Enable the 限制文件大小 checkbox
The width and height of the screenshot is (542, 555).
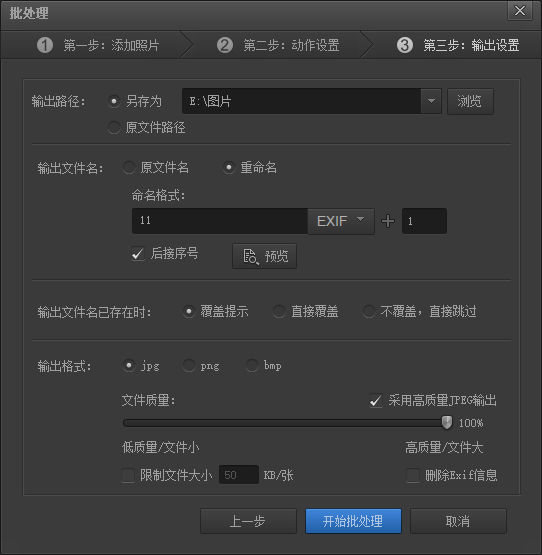pyautogui.click(x=128, y=475)
